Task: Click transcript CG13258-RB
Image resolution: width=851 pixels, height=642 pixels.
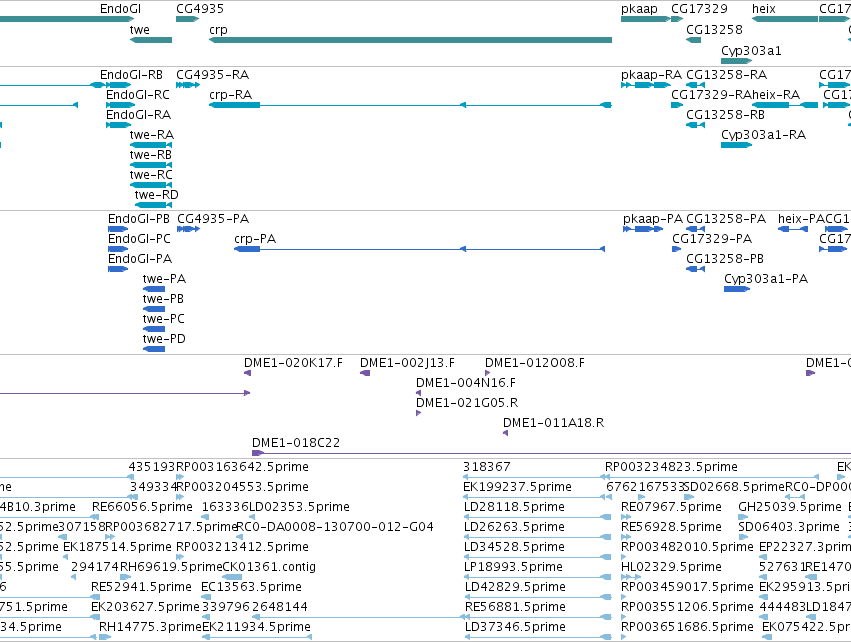Action: pyautogui.click(x=726, y=115)
